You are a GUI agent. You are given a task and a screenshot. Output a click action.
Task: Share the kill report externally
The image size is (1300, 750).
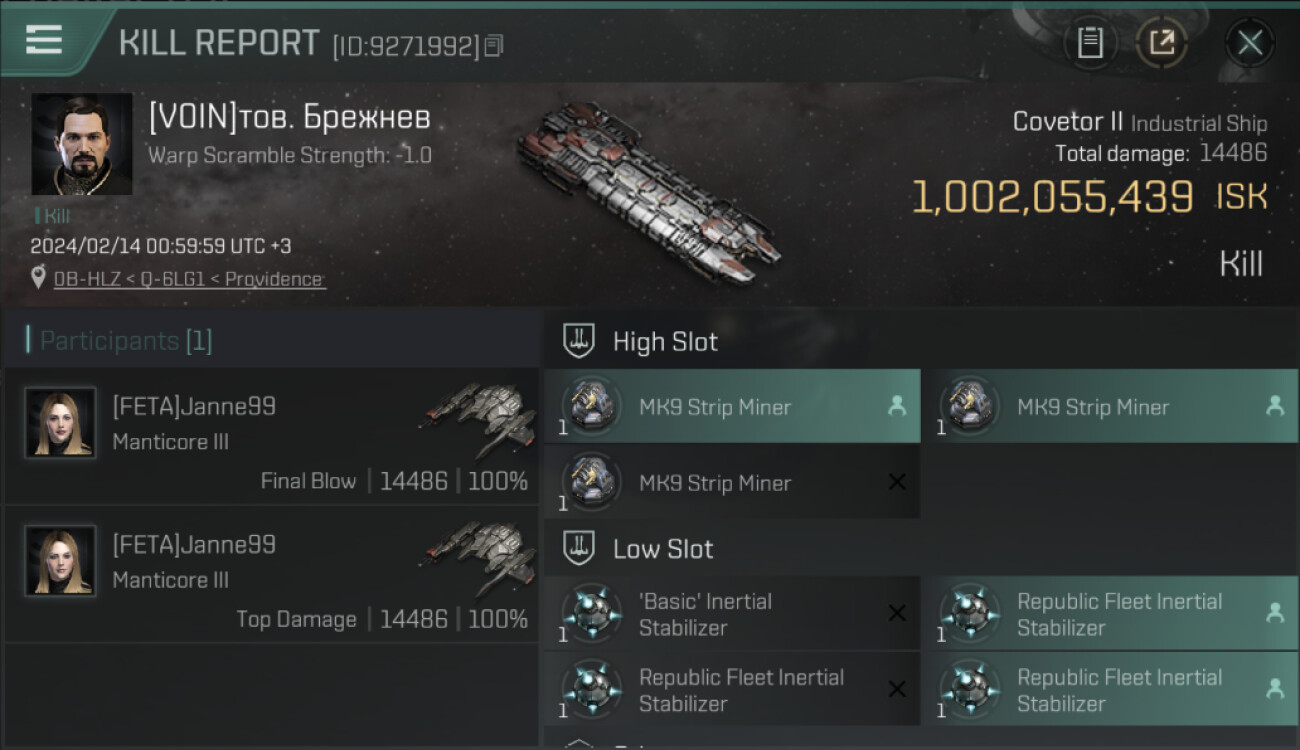(x=1161, y=43)
